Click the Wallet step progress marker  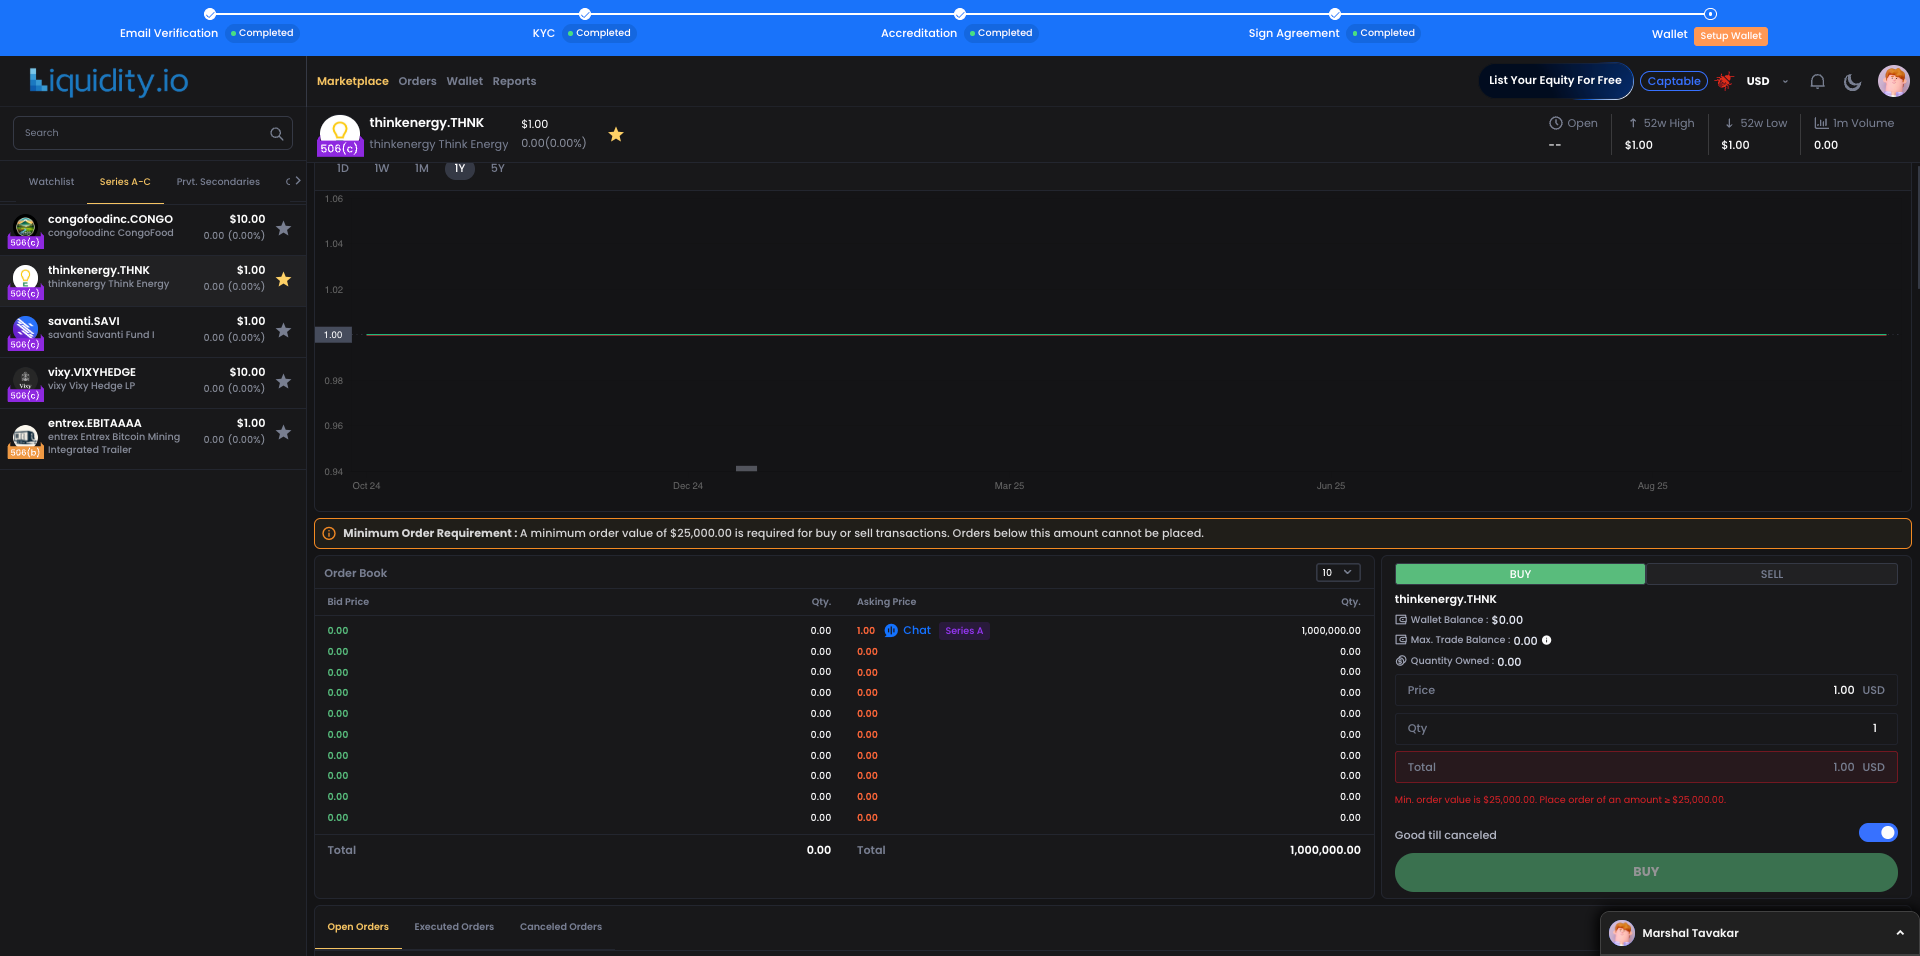click(1710, 14)
